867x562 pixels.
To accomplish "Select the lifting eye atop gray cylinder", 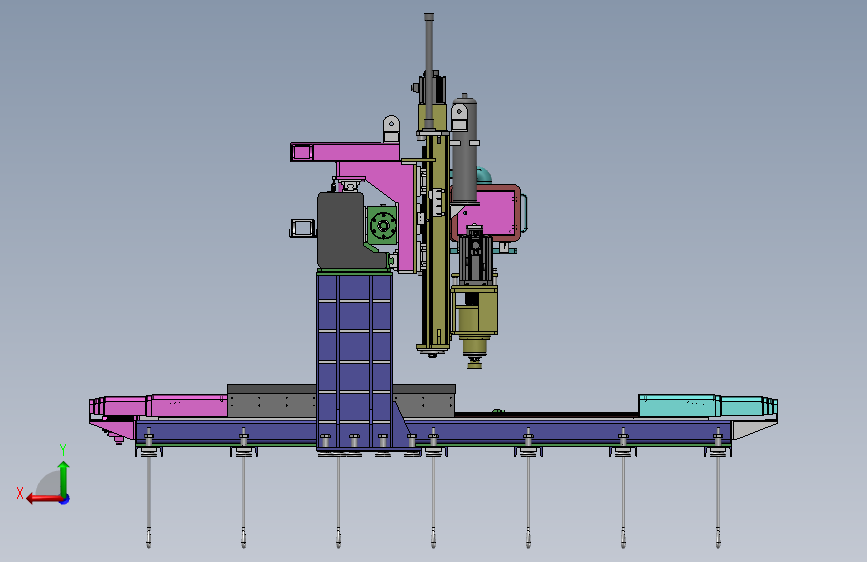I will (459, 117).
